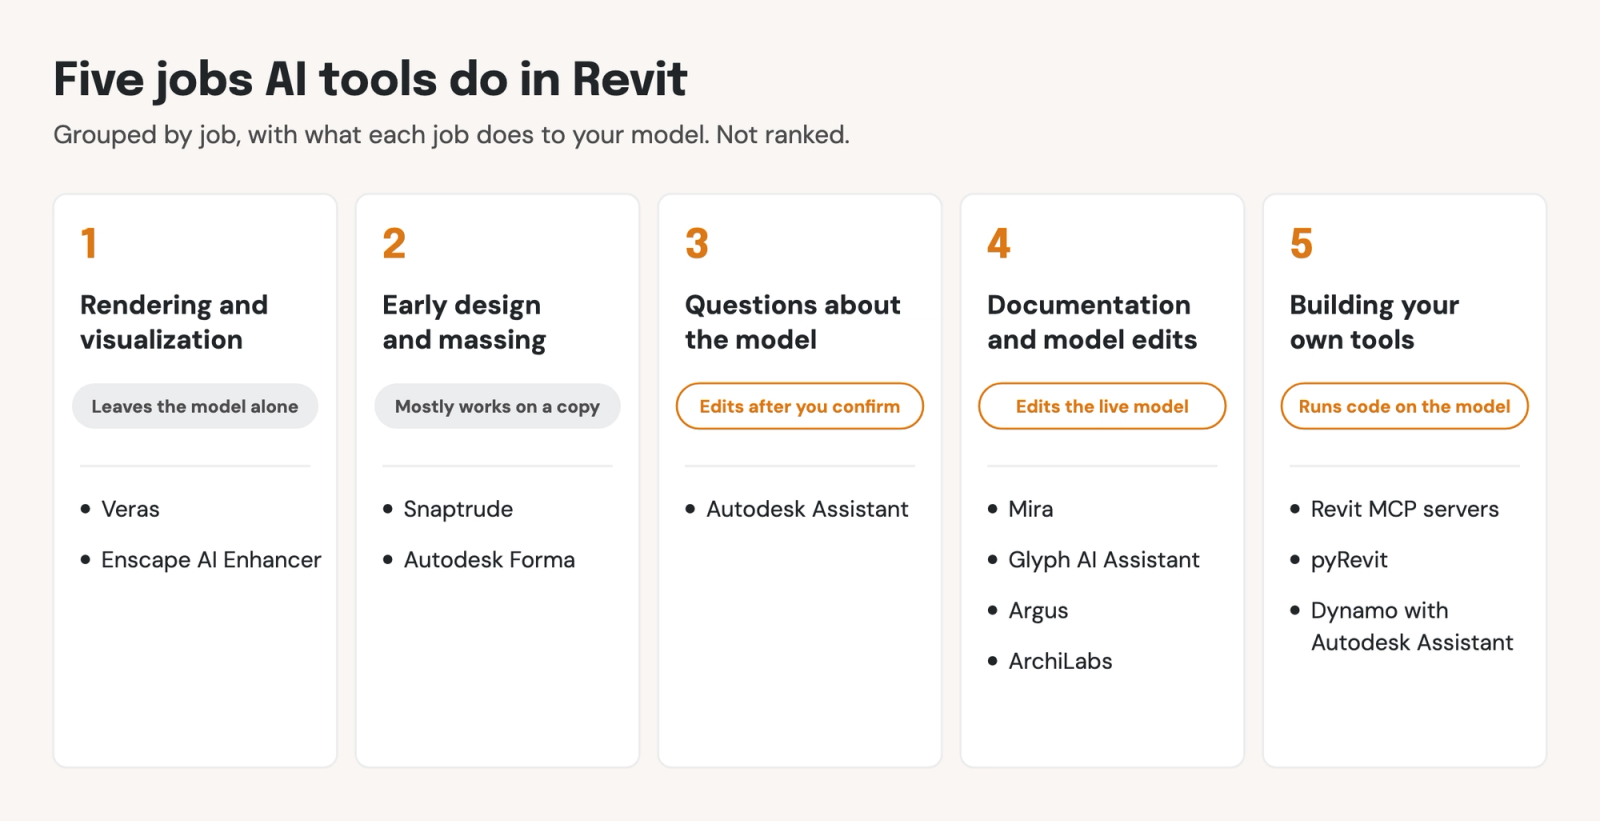Click the orange number 5

(1301, 243)
